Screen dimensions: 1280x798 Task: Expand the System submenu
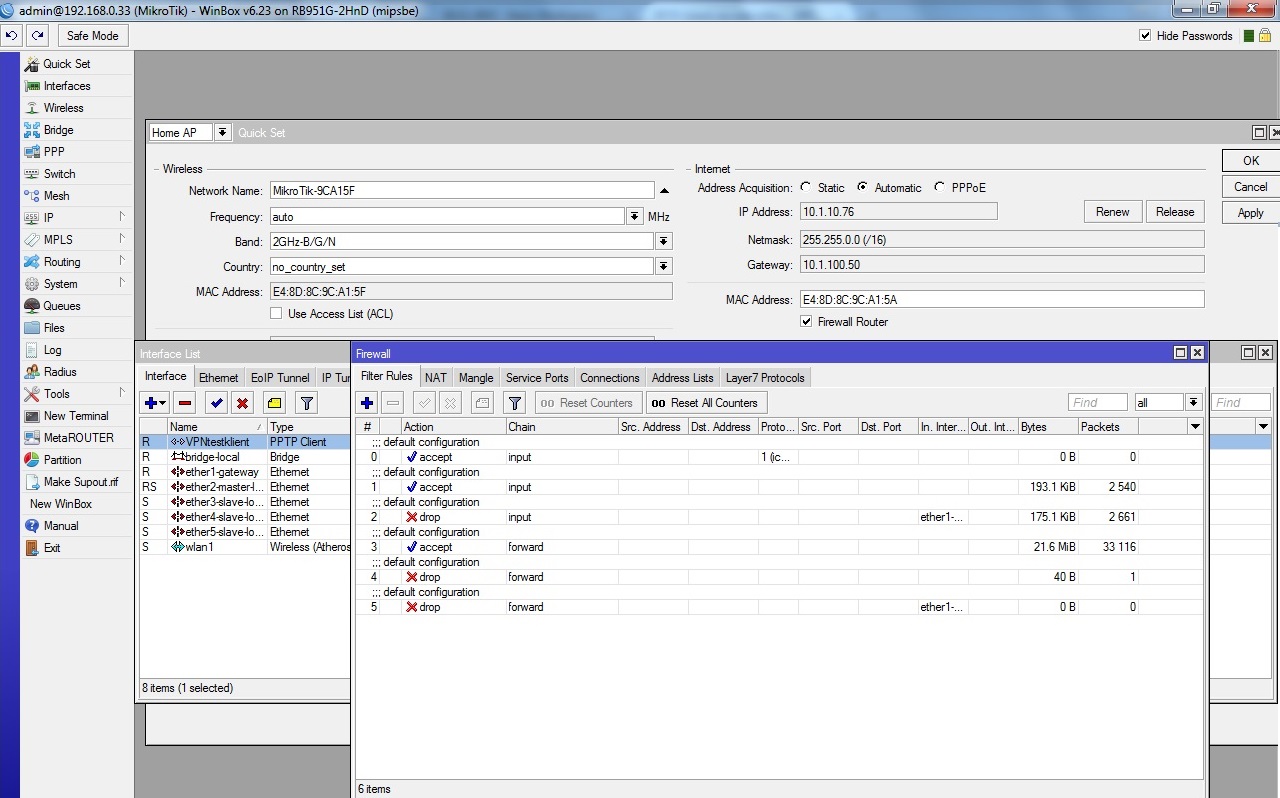(76, 284)
